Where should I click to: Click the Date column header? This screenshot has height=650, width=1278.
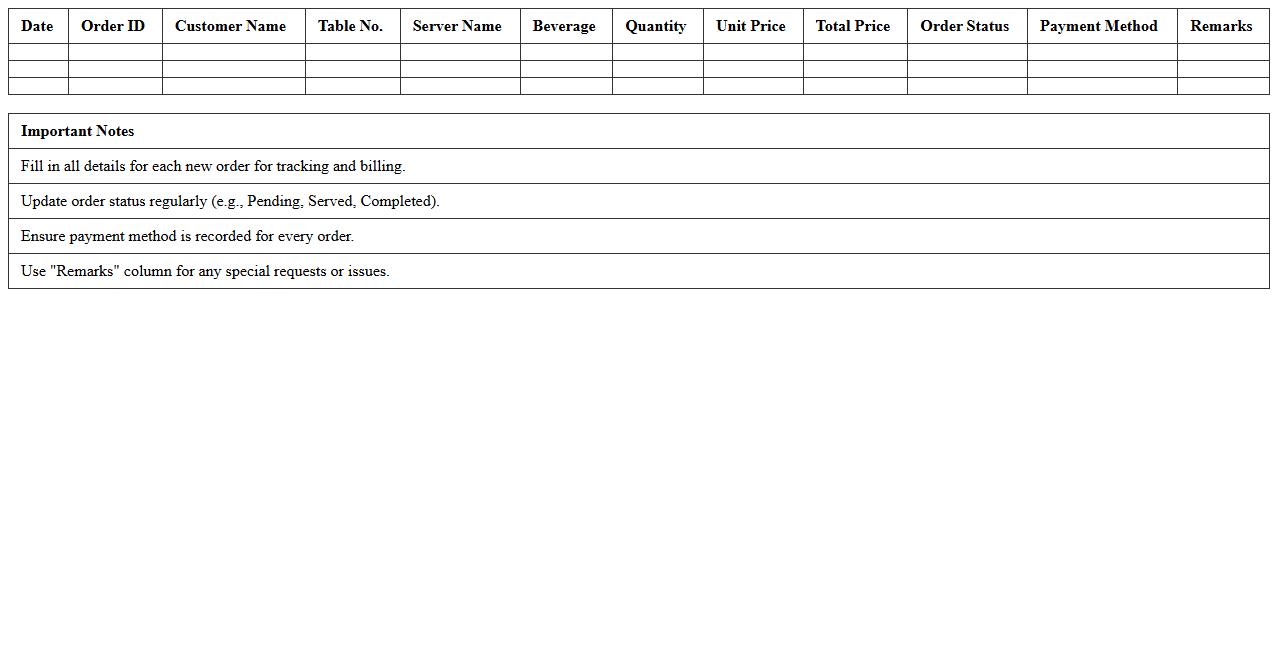[x=37, y=26]
